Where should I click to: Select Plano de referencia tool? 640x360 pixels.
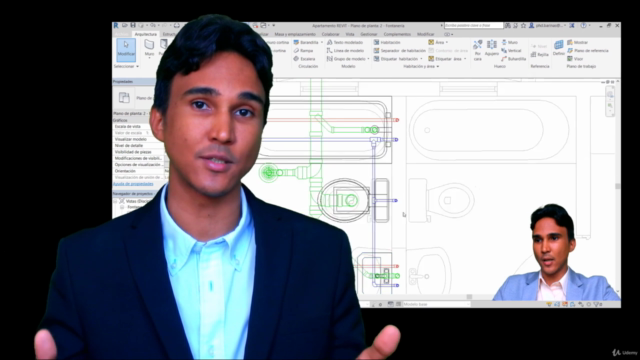point(587,51)
